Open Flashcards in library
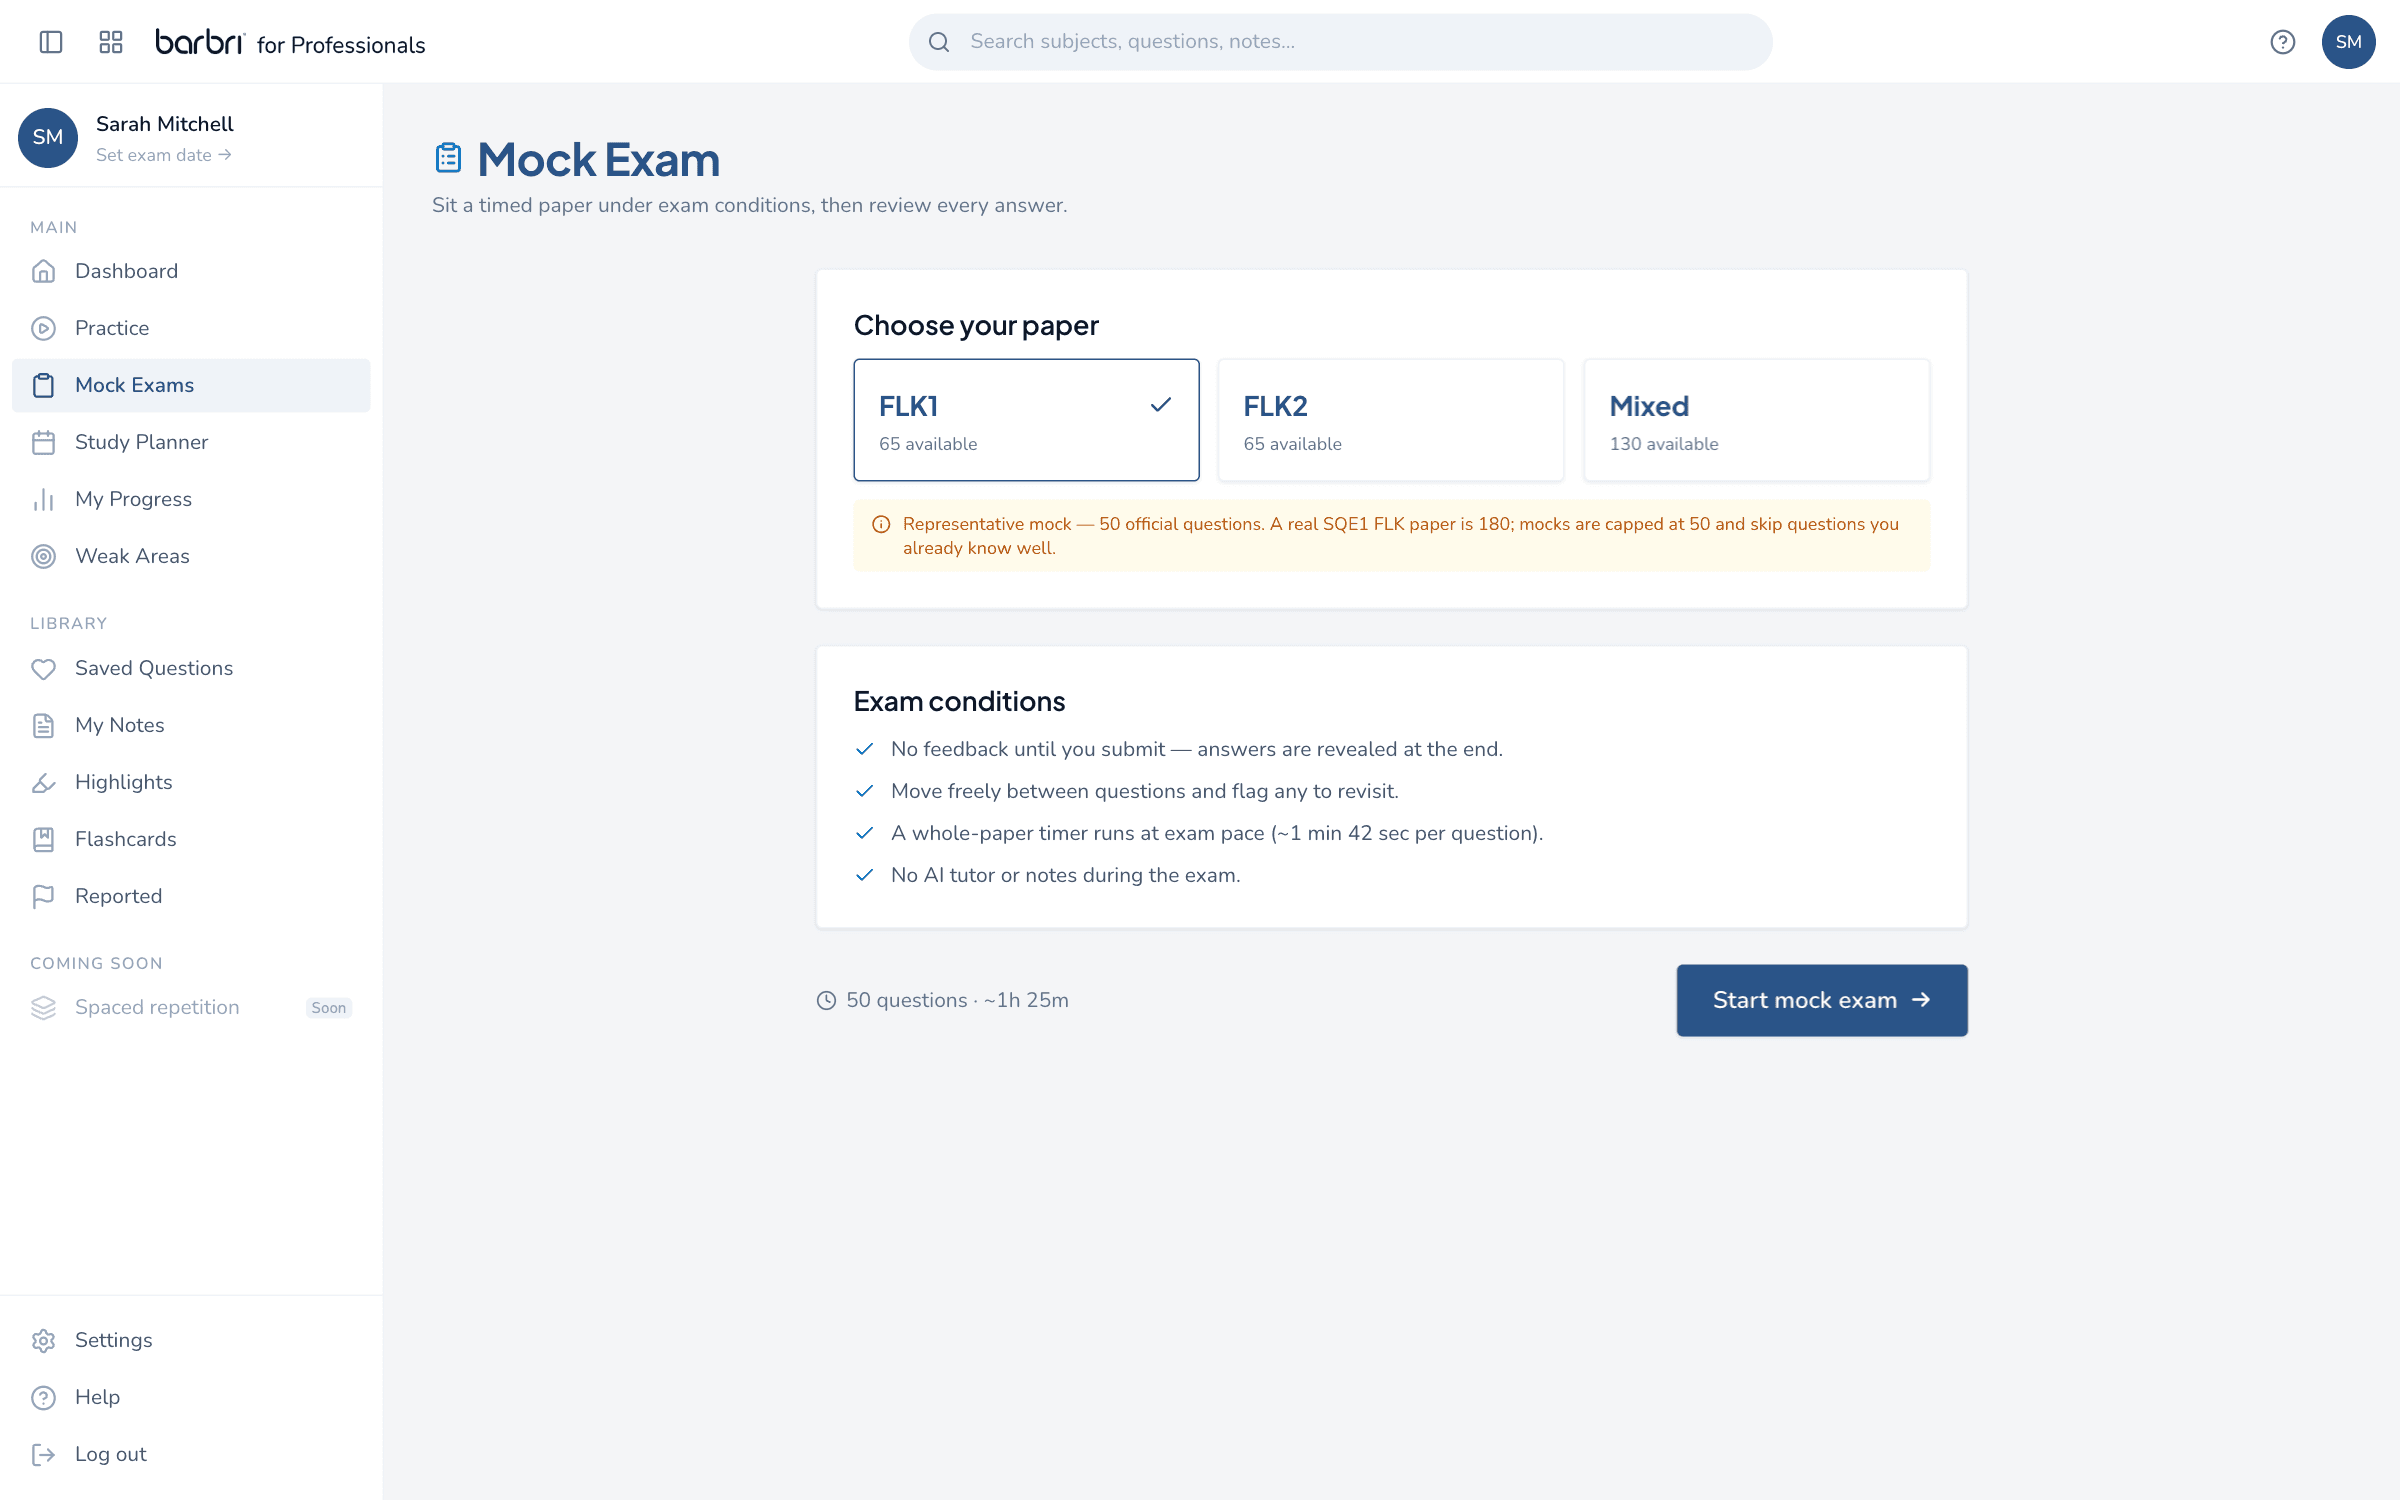This screenshot has height=1500, width=2400. click(191, 839)
